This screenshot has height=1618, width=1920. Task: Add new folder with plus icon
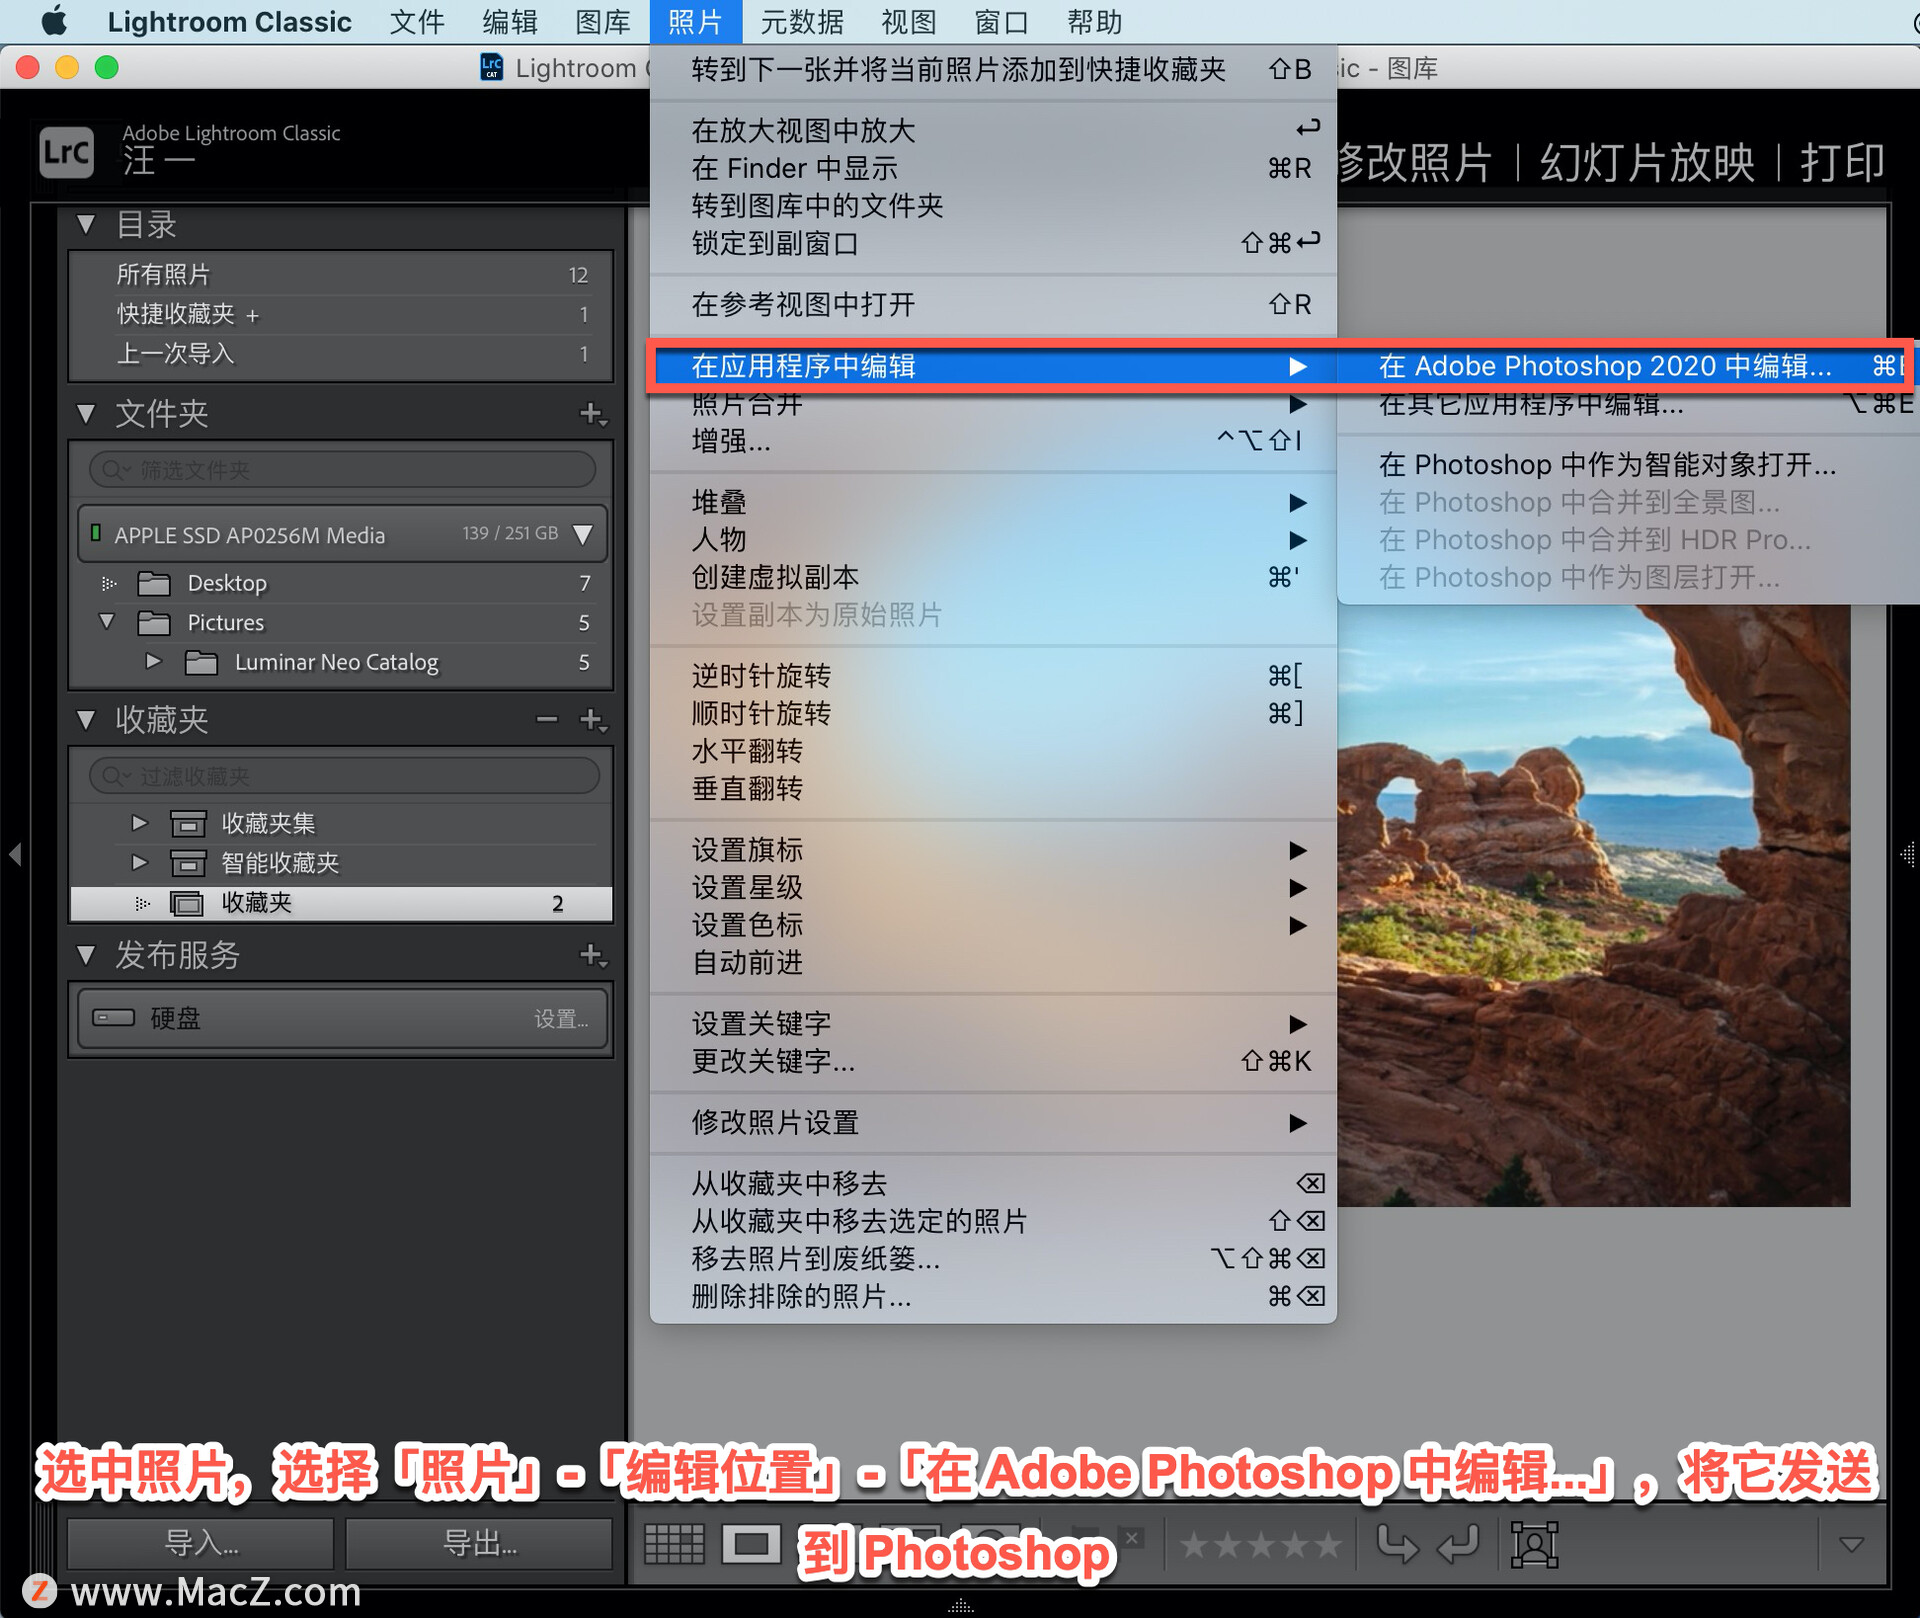pos(593,413)
